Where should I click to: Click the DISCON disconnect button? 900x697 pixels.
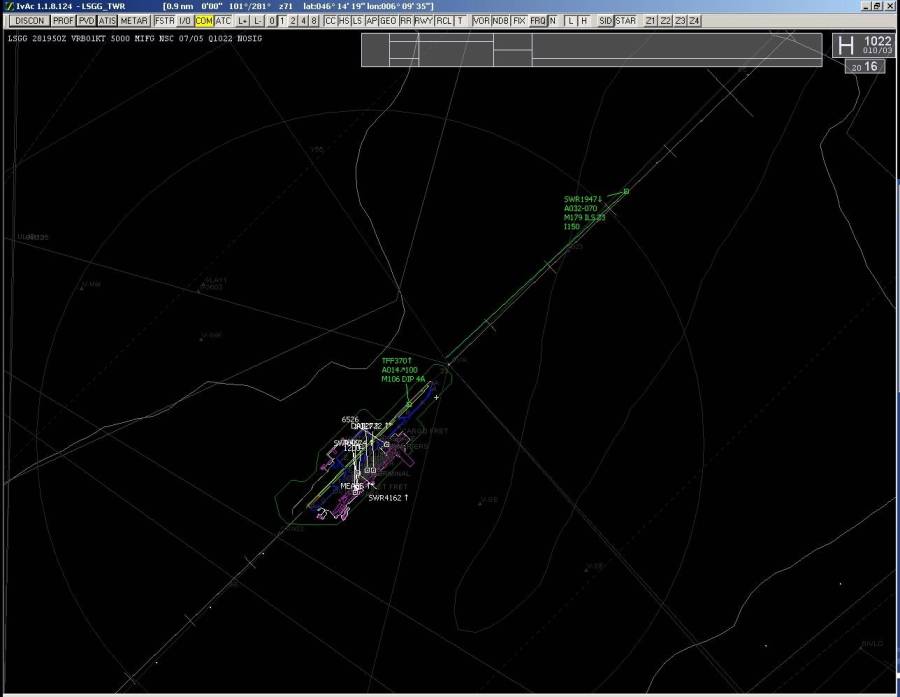click(30, 21)
